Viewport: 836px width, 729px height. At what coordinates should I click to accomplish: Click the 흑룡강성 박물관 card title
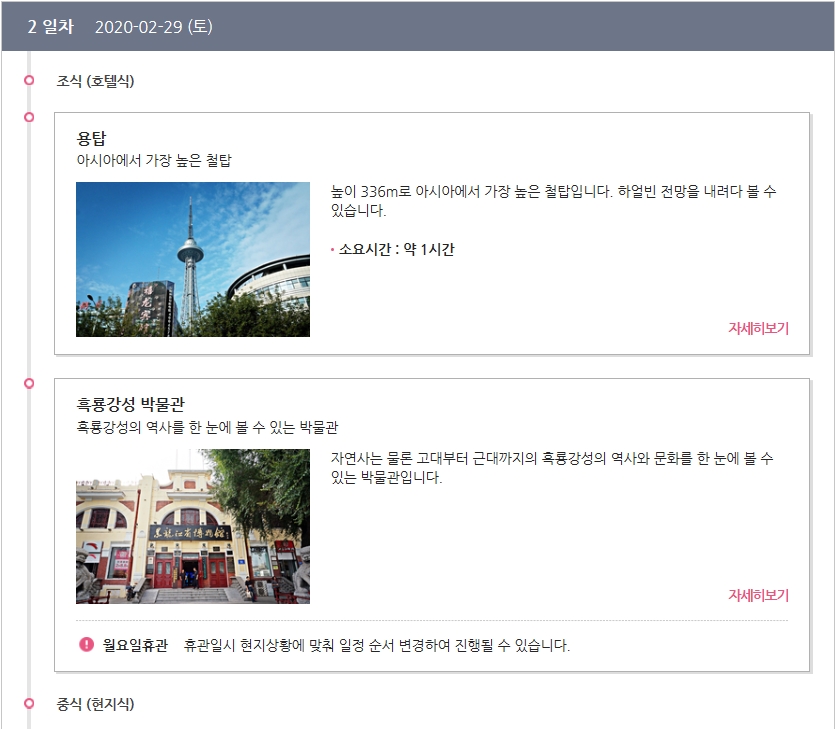tap(130, 405)
